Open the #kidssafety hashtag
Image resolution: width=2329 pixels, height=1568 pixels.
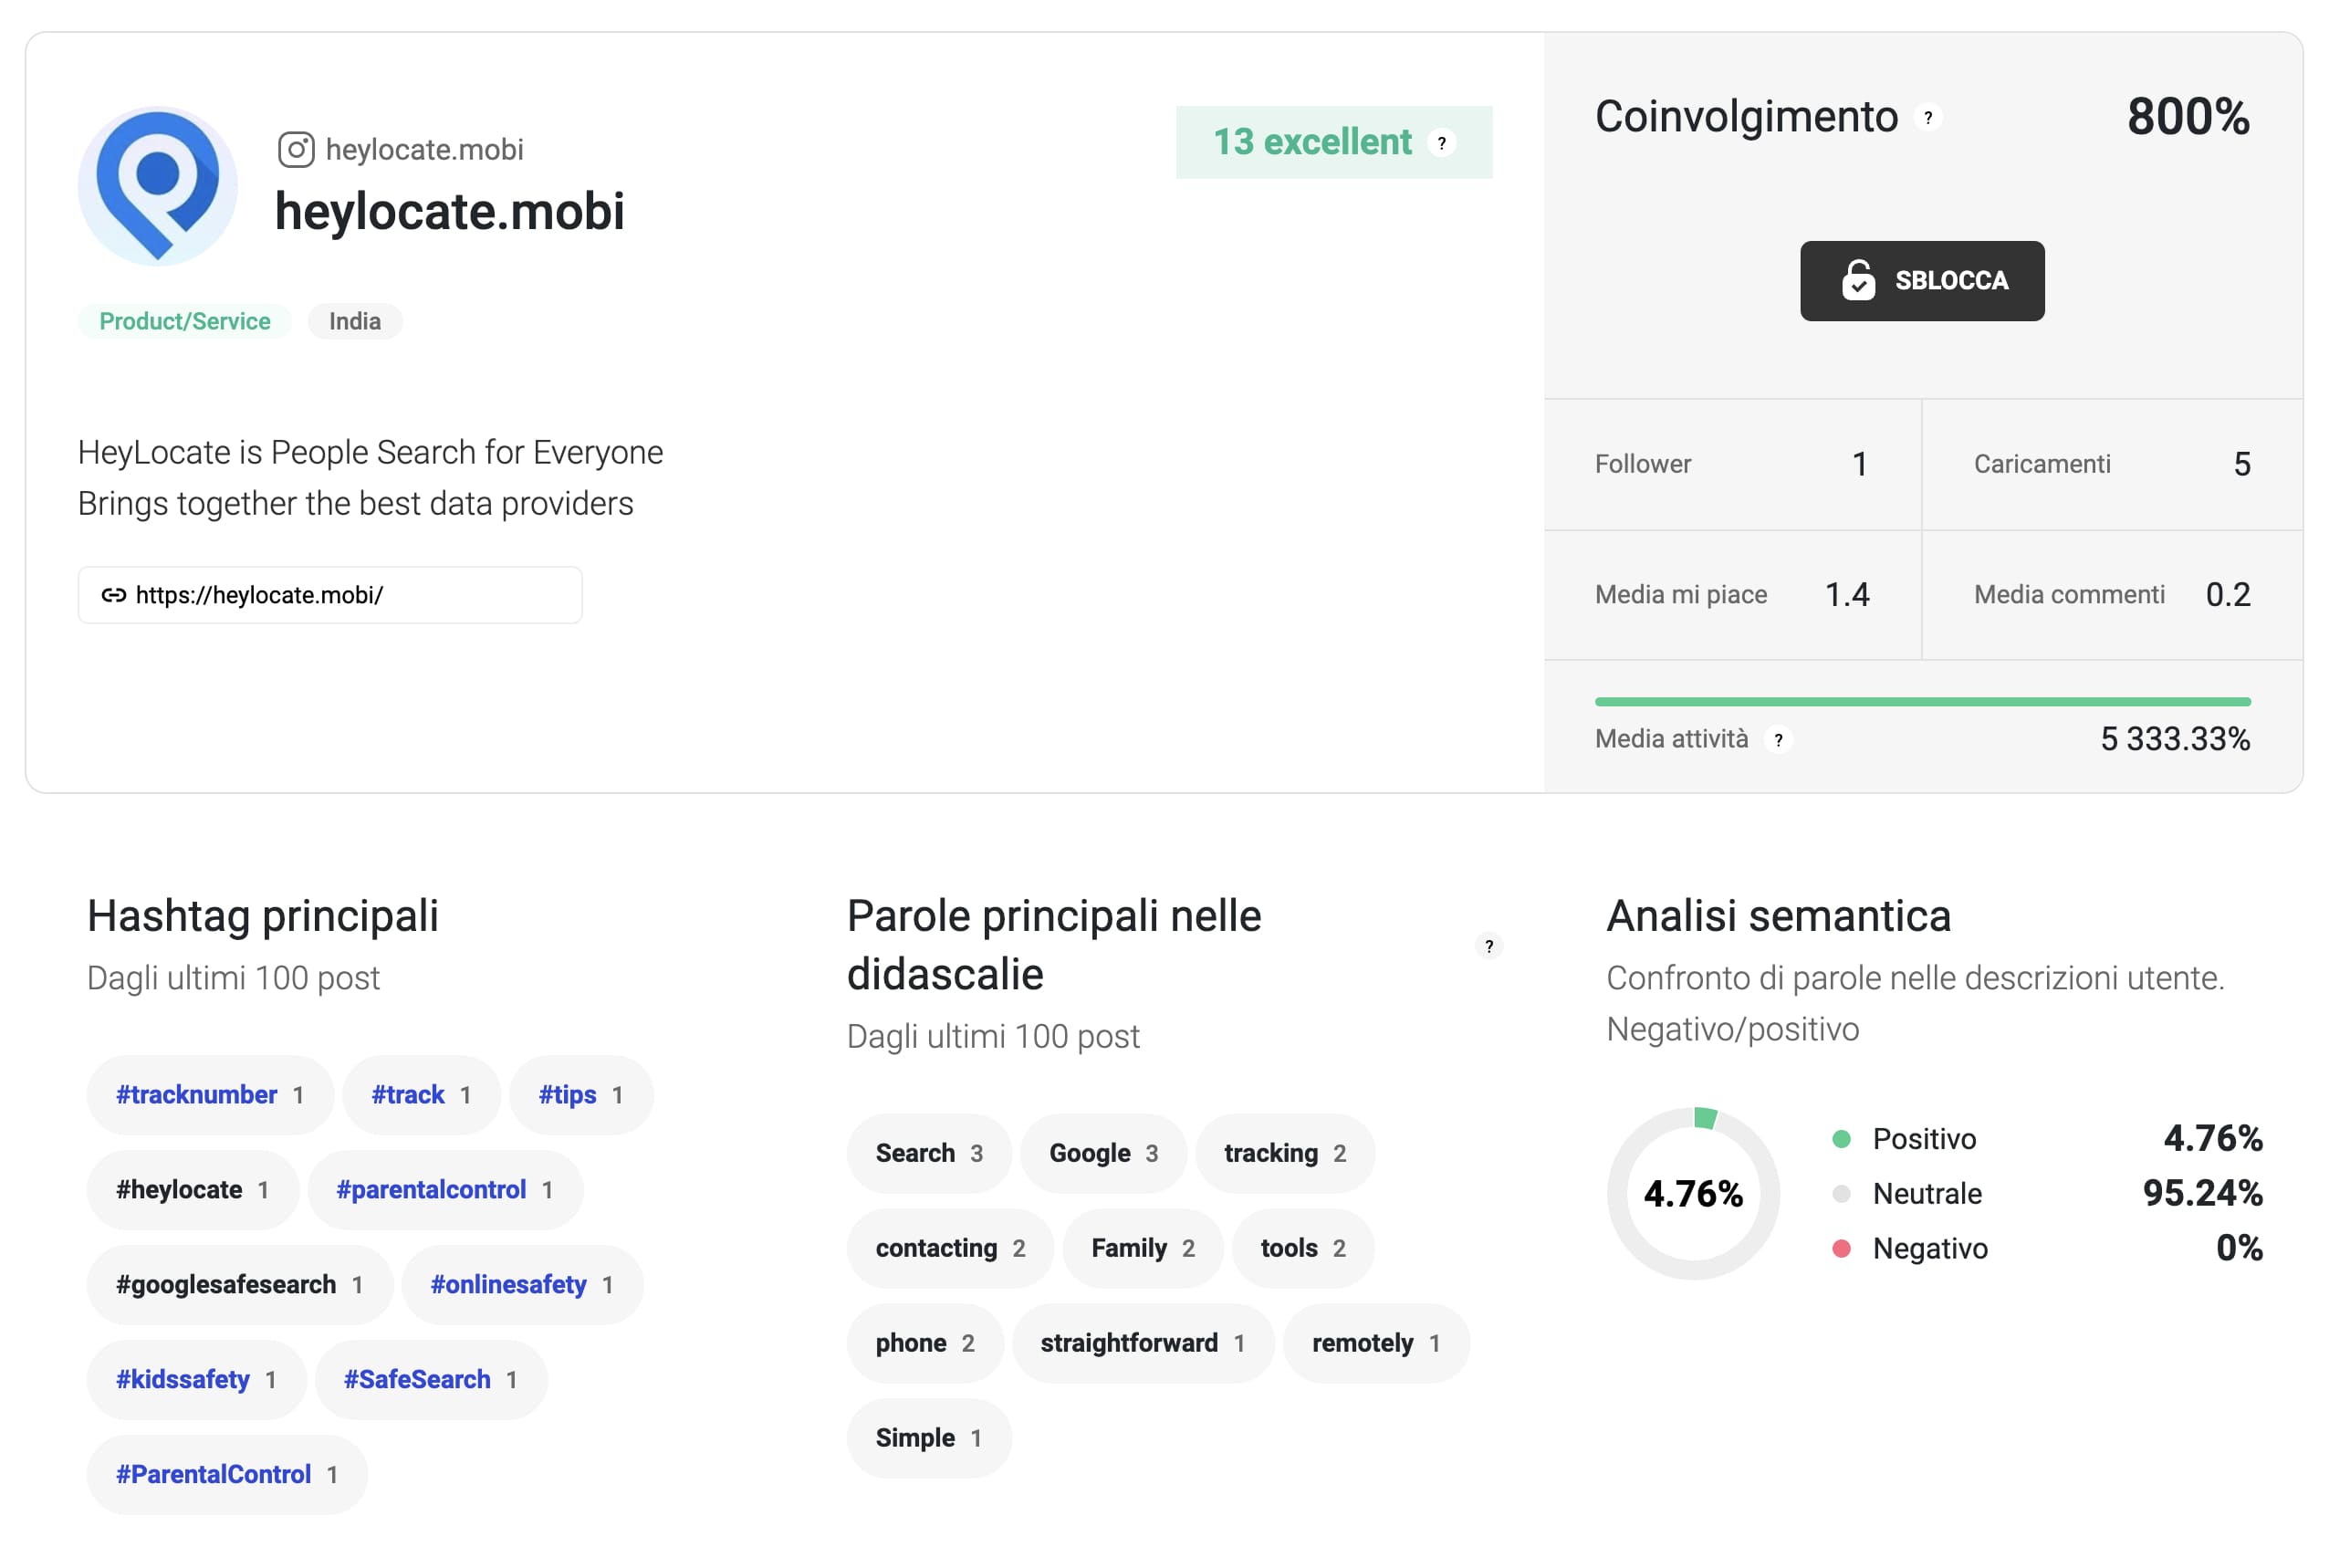(x=196, y=1380)
